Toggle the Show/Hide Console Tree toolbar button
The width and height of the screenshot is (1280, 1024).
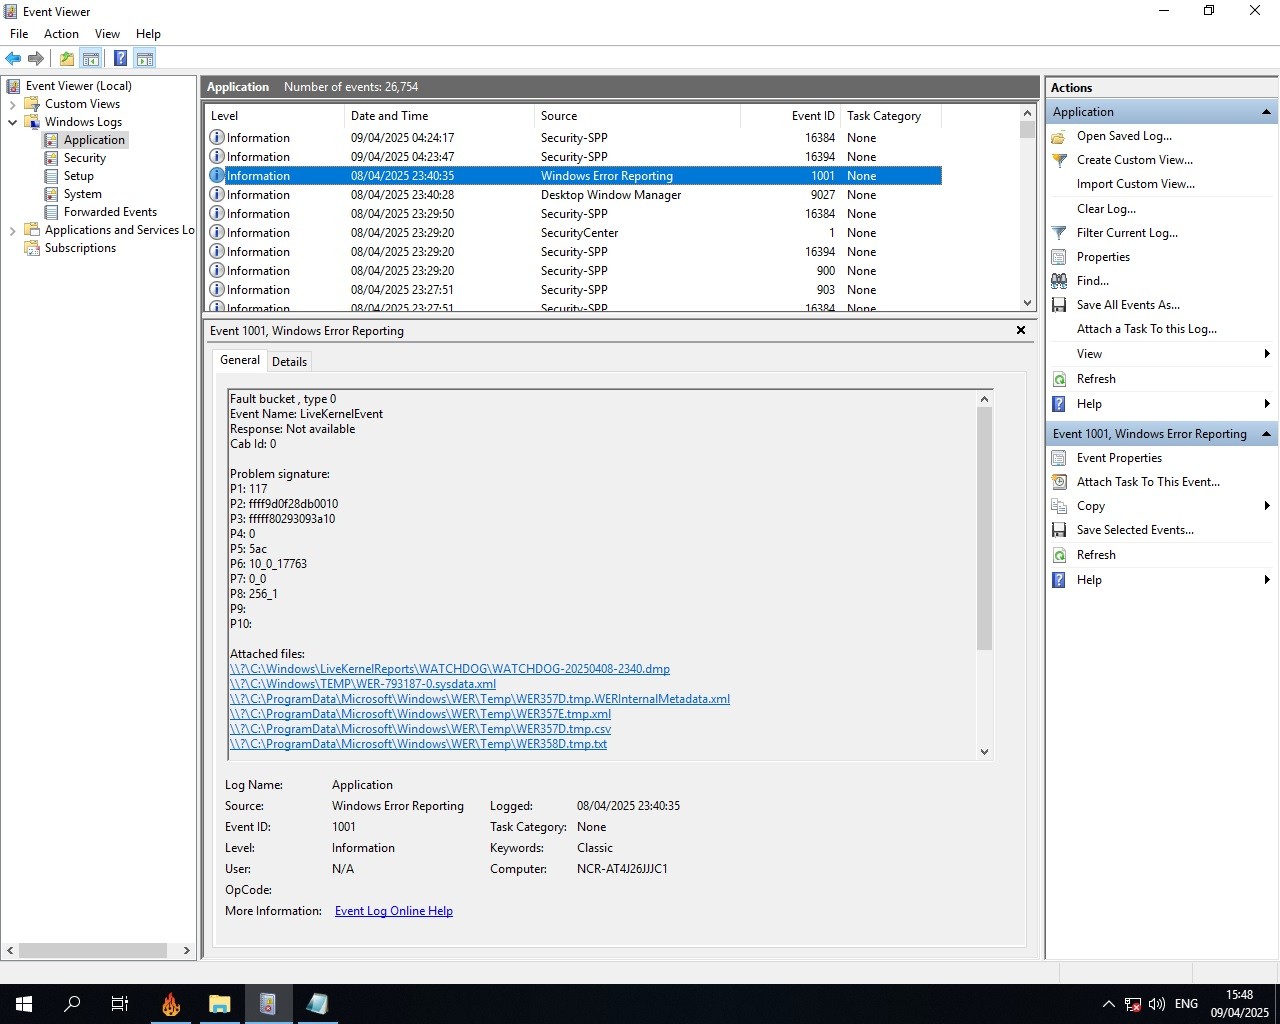[x=91, y=59]
